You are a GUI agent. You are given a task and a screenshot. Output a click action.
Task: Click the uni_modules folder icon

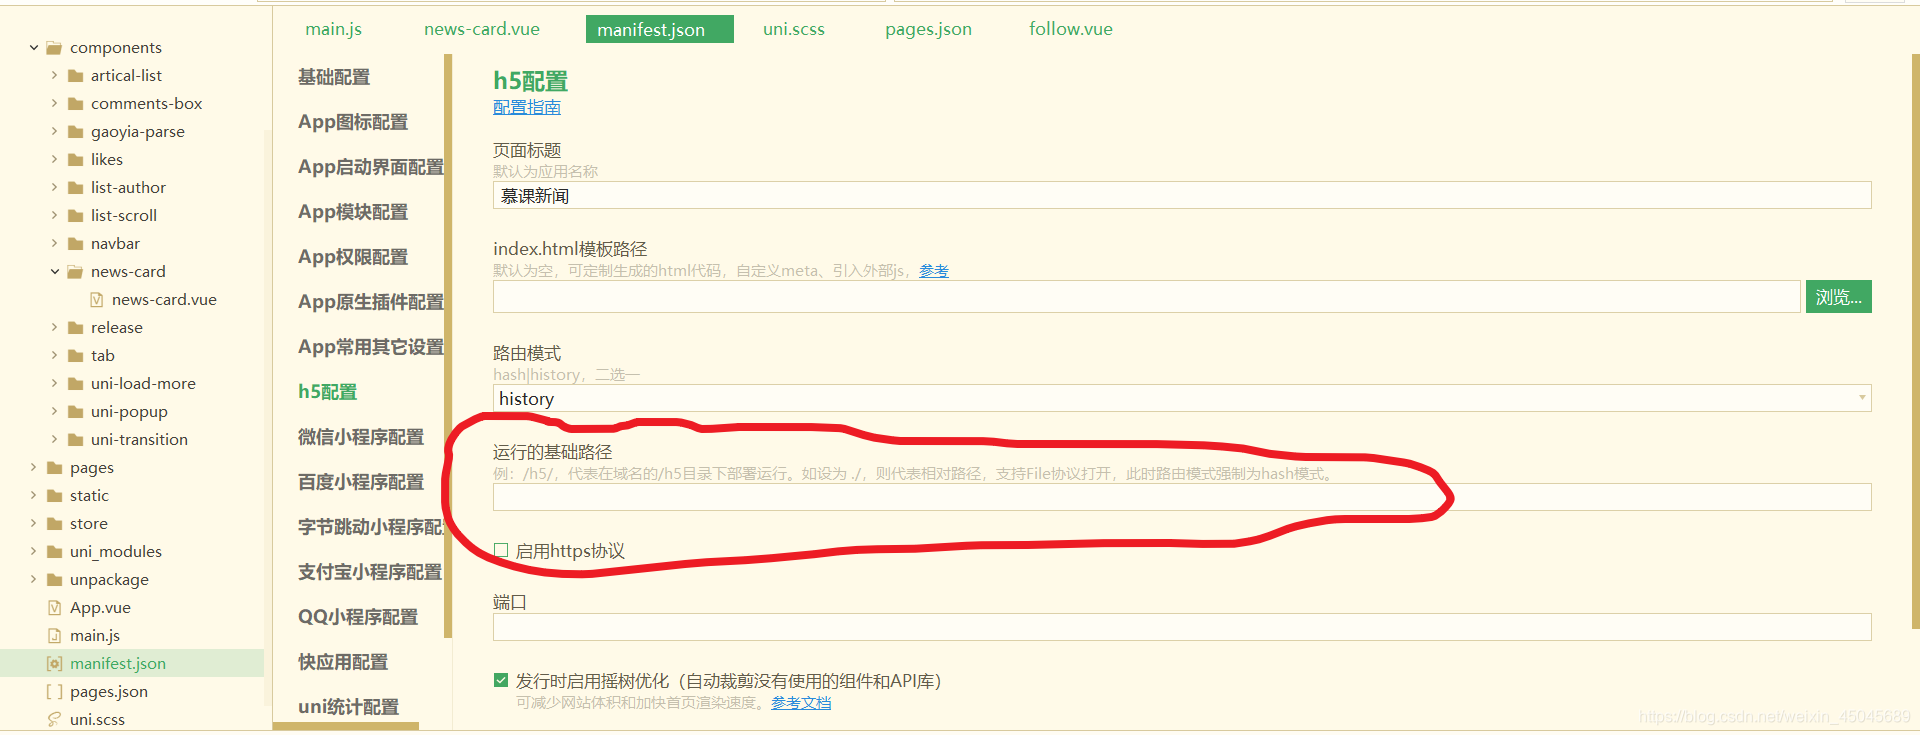pos(54,552)
